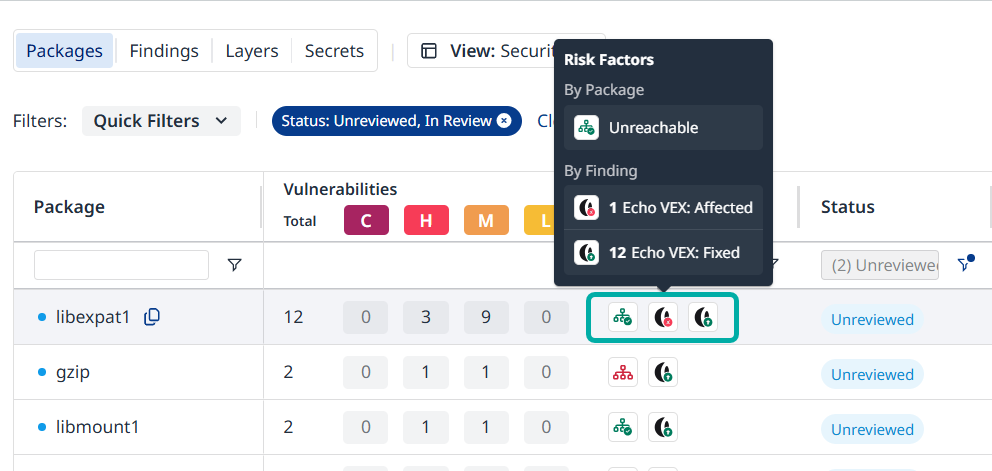The image size is (992, 471).
Task: Click the Critical severity C badge
Action: 366,220
